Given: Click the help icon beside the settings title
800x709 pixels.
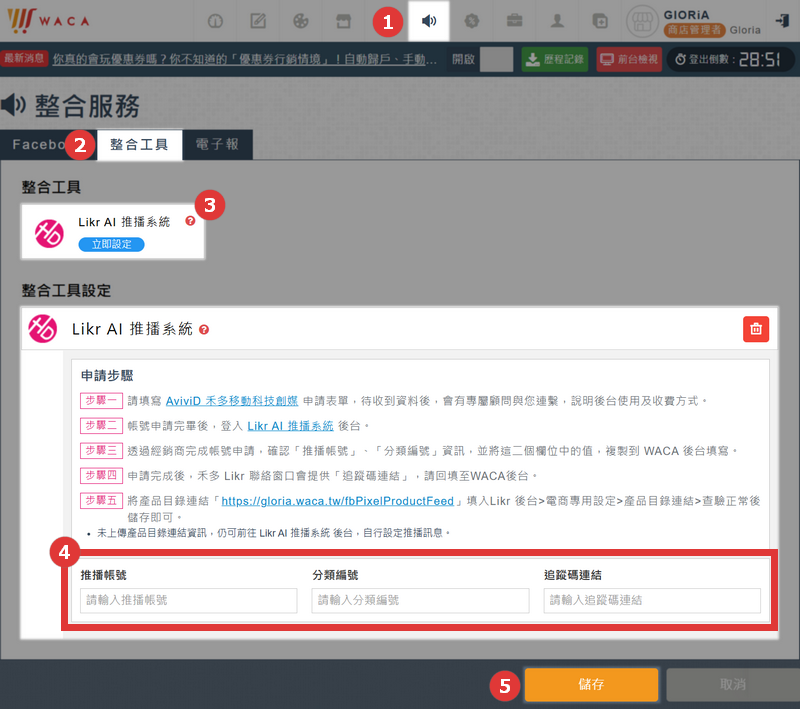Looking at the screenshot, I should [x=204, y=330].
